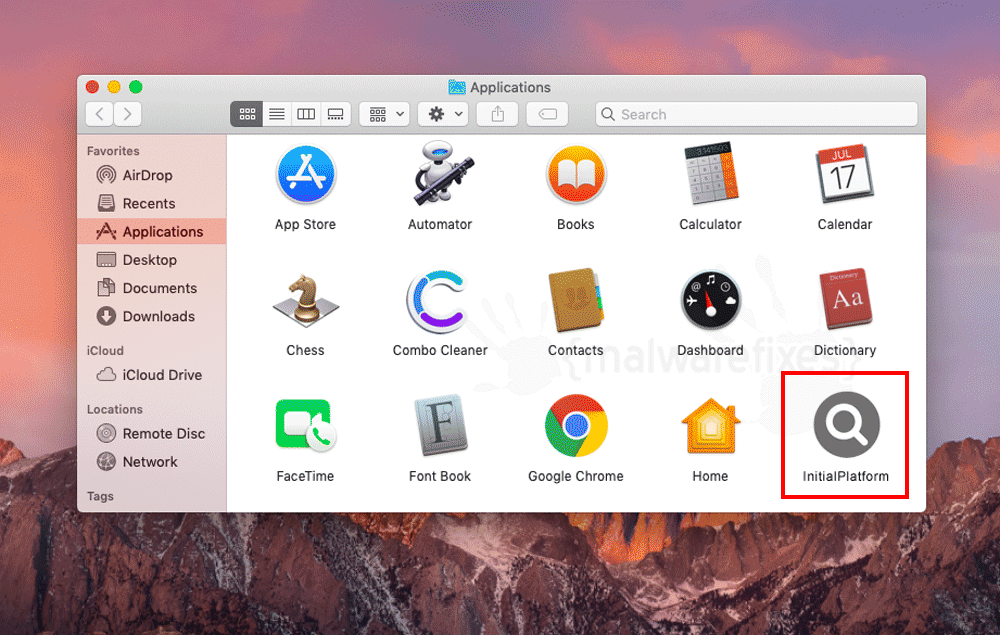Open the group-by arrangement dropdown
Viewport: 1000px width, 635px height.
384,114
